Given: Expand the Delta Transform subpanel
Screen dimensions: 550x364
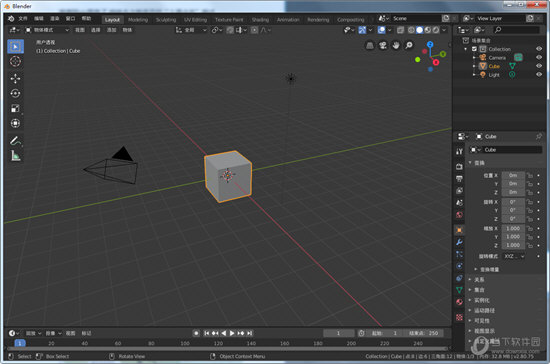Looking at the screenshot, I should click(x=476, y=269).
